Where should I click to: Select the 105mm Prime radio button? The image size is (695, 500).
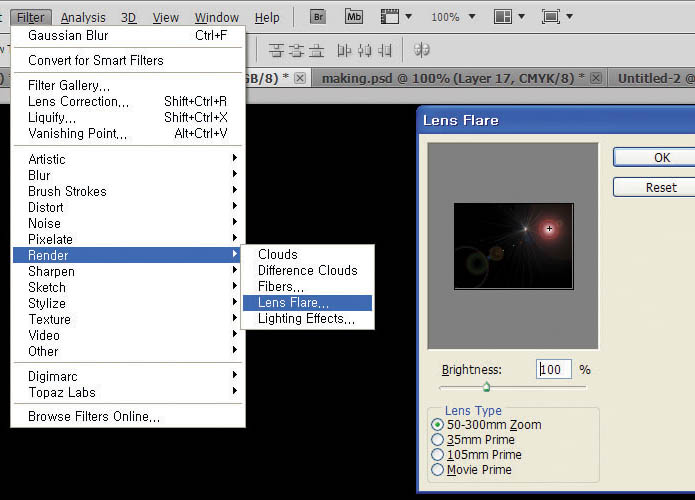click(437, 455)
